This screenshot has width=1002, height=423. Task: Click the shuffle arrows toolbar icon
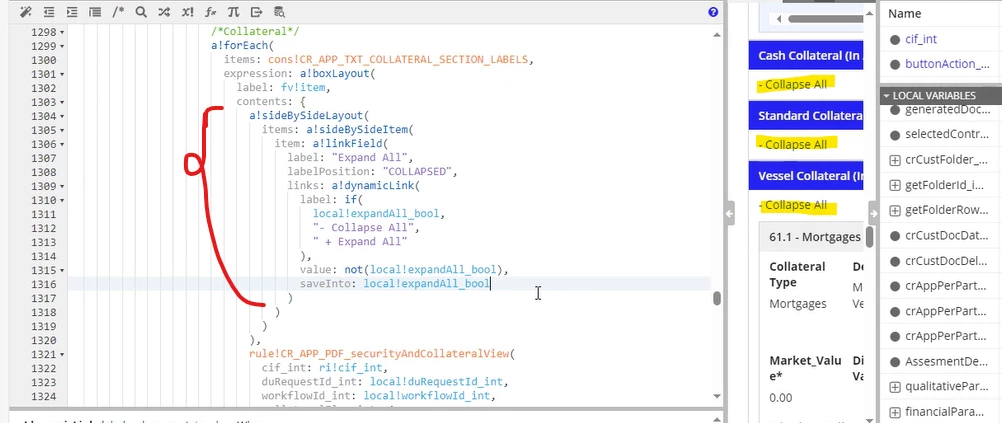pyautogui.click(x=164, y=12)
